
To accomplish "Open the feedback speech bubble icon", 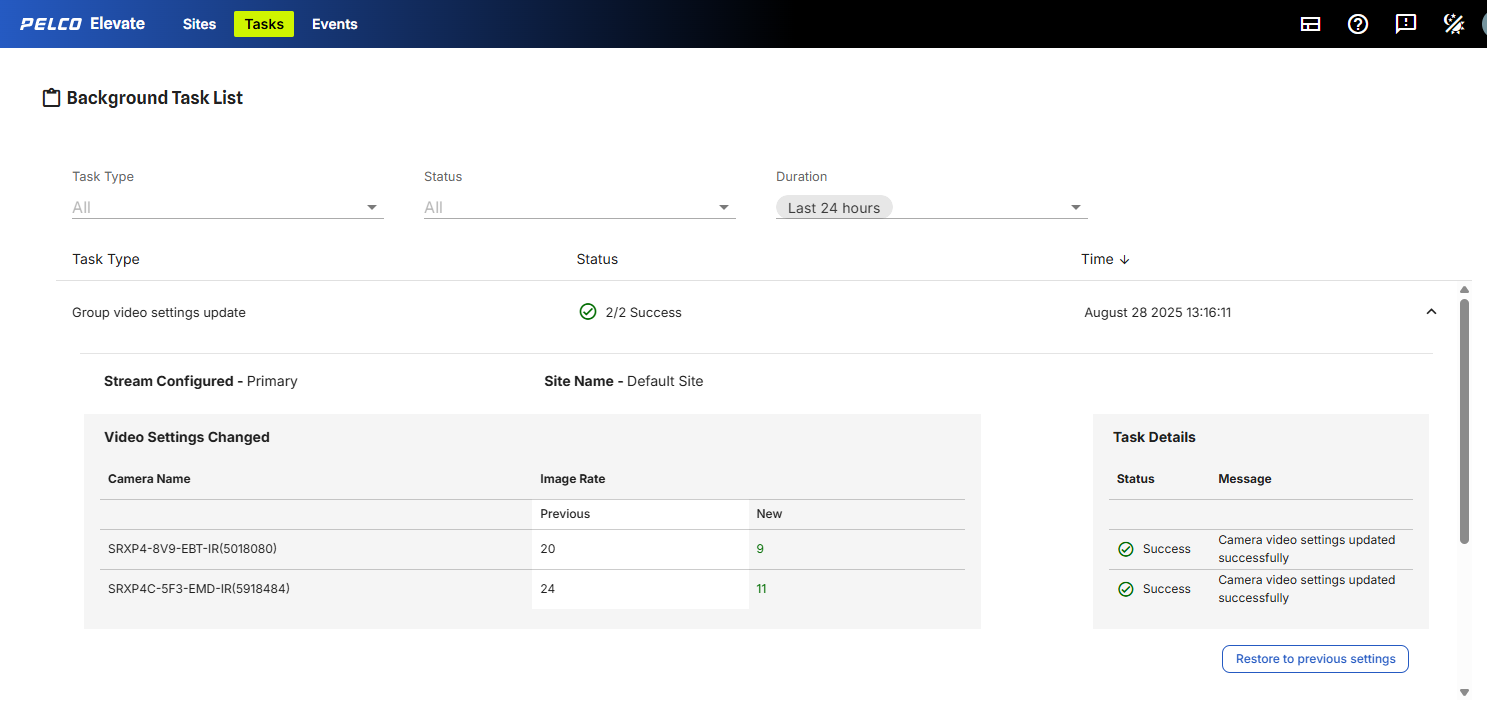I will (x=1406, y=24).
